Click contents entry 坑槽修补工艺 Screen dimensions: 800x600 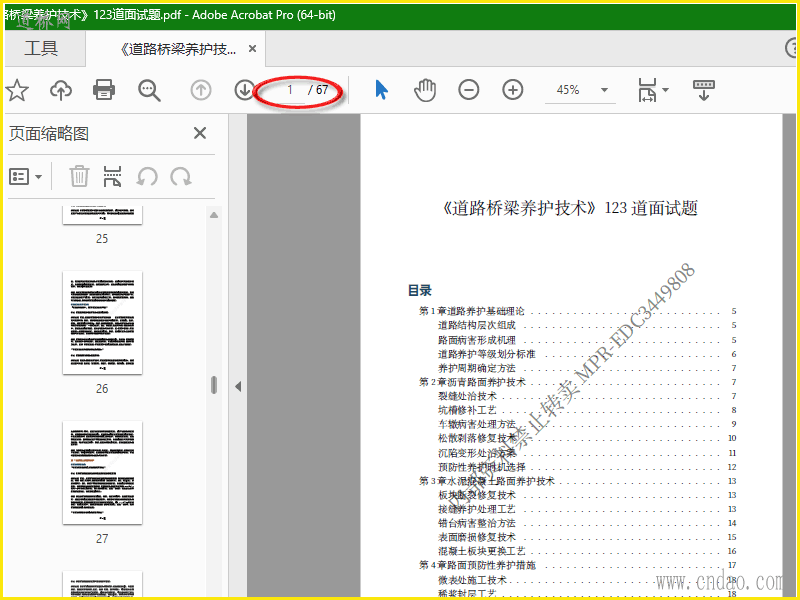point(467,410)
